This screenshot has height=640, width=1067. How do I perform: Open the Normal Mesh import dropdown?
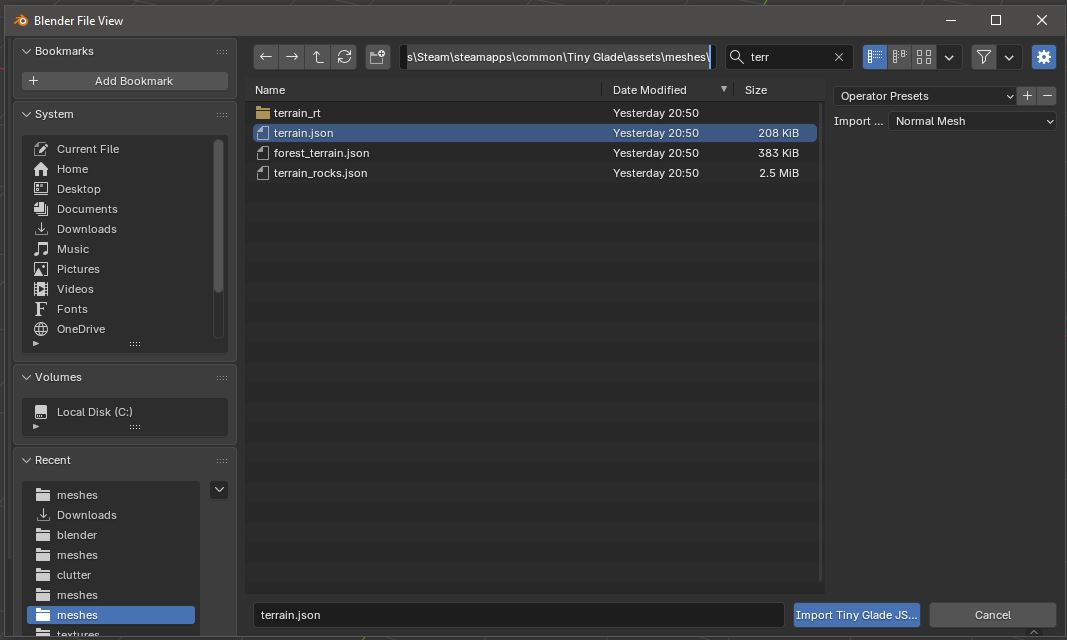(972, 121)
